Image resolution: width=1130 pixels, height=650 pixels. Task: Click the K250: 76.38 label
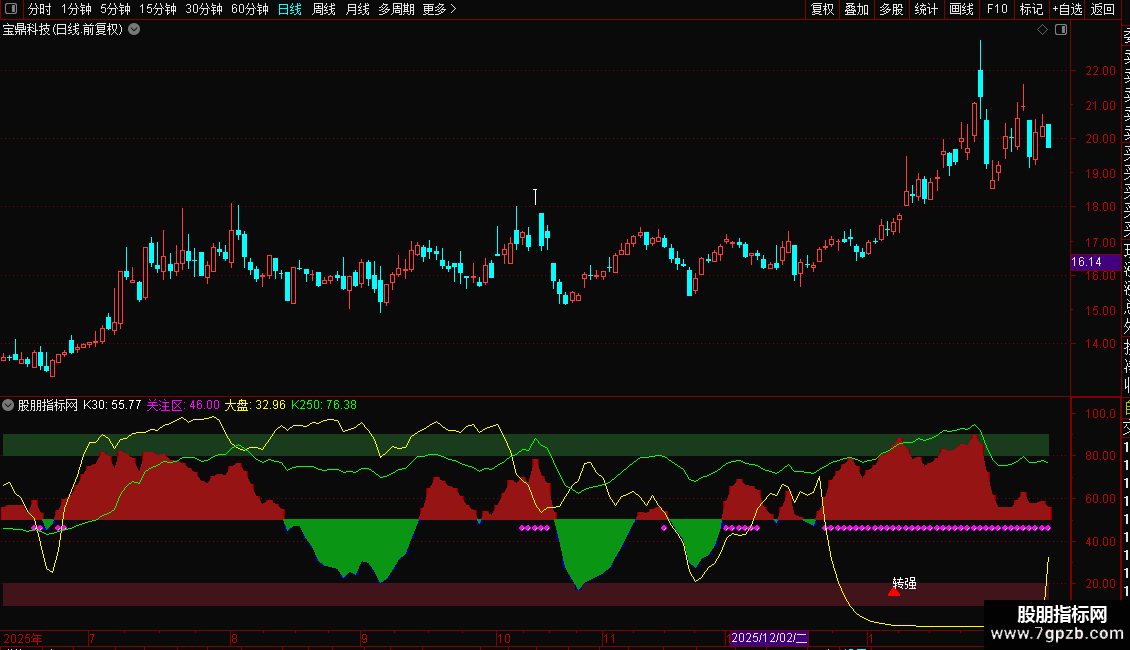tap(324, 405)
